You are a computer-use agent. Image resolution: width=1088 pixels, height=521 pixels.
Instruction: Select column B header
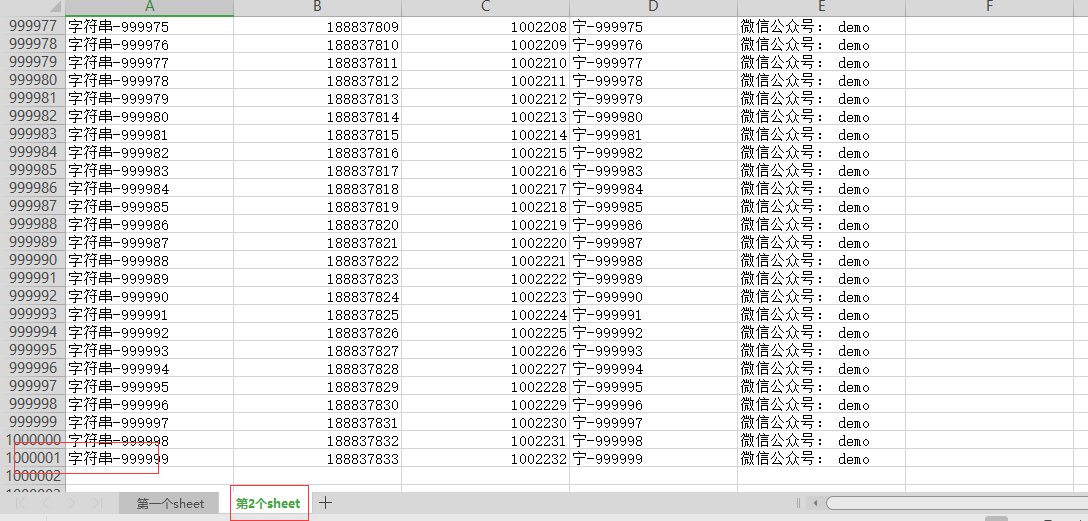point(317,8)
